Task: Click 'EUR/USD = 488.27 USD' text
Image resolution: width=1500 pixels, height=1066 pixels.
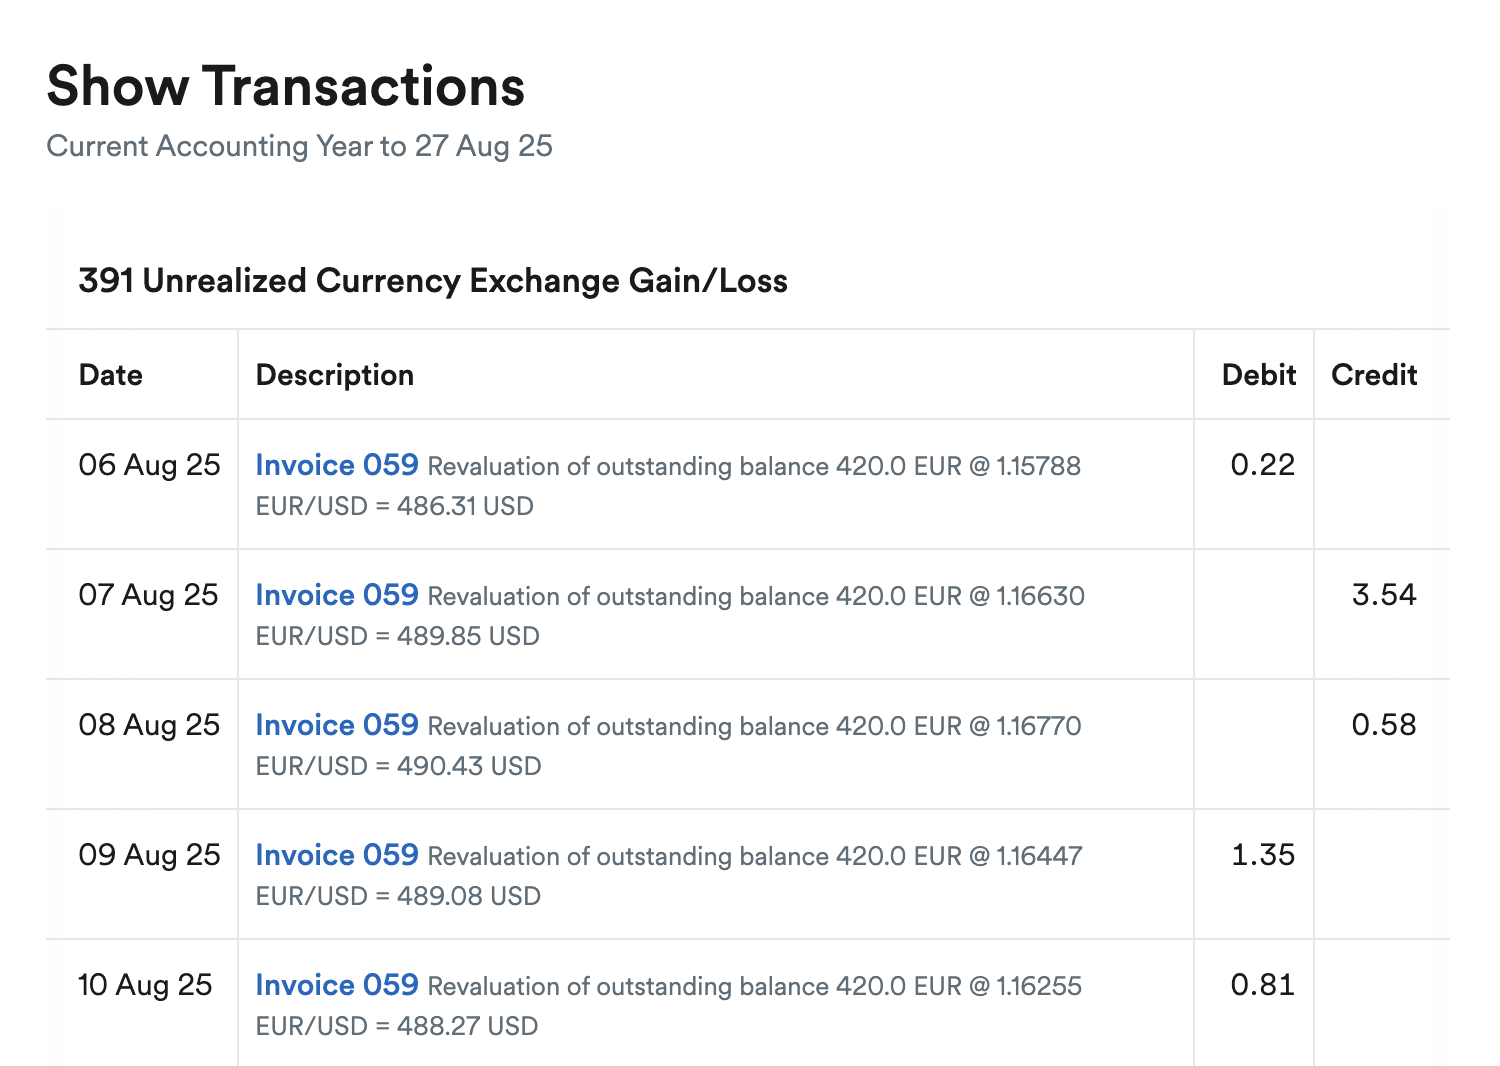Action: 397,1026
